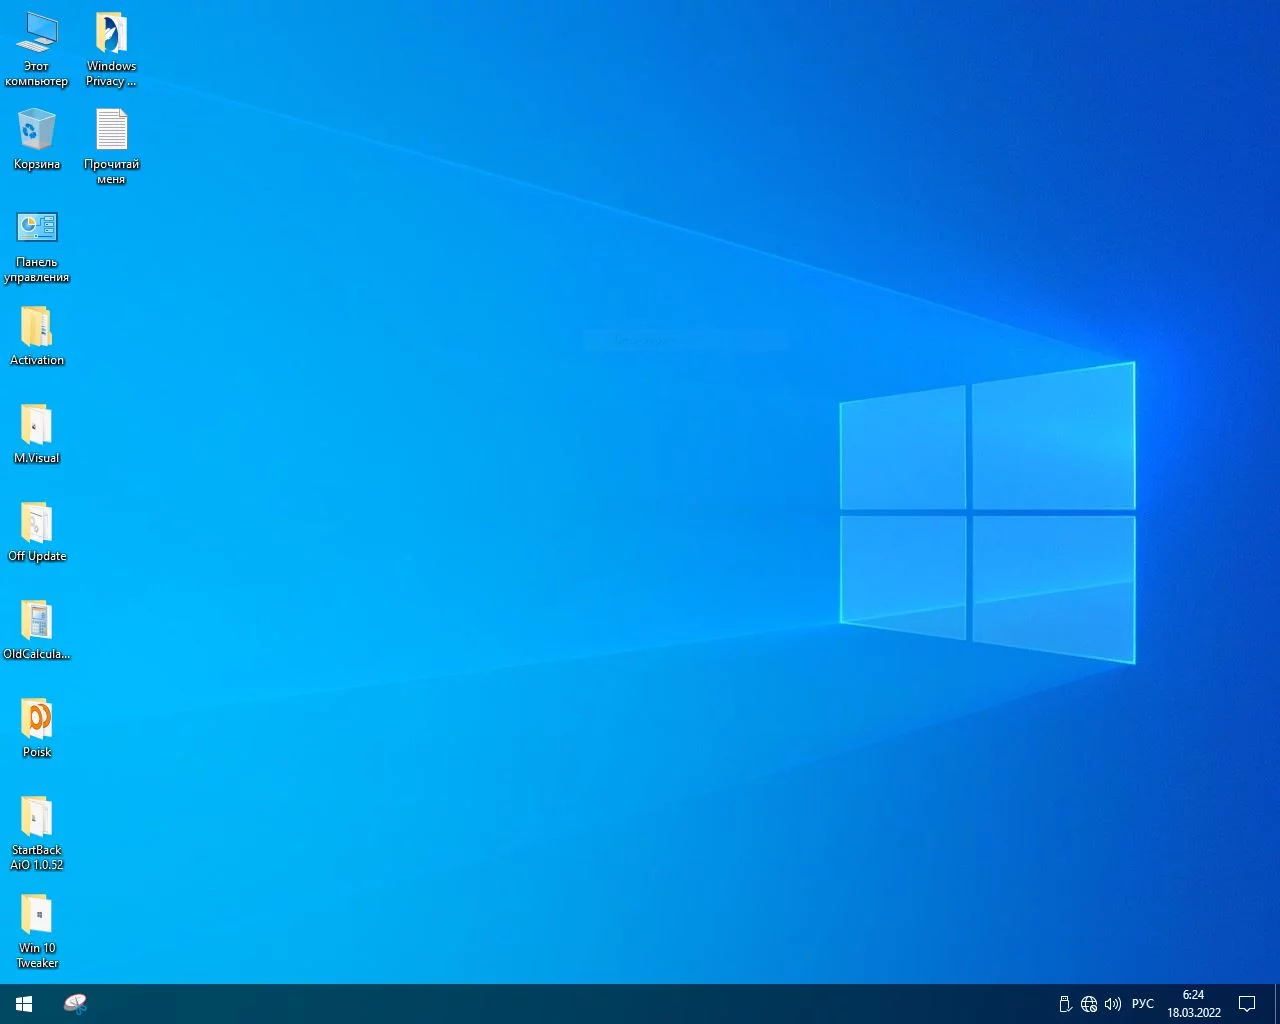
Task: Open the clock showing 6:24 and 18.03.2022
Action: (x=1194, y=1004)
